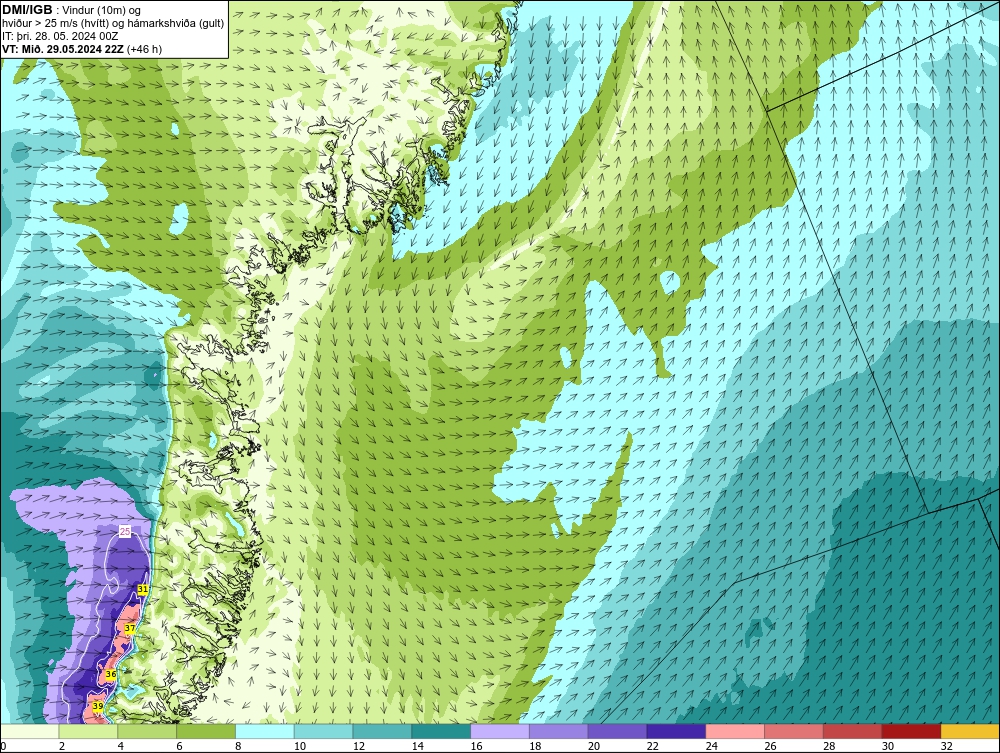Image resolution: width=1000 pixels, height=753 pixels.
Task: Click the legend scale value 8
Action: pyautogui.click(x=239, y=745)
